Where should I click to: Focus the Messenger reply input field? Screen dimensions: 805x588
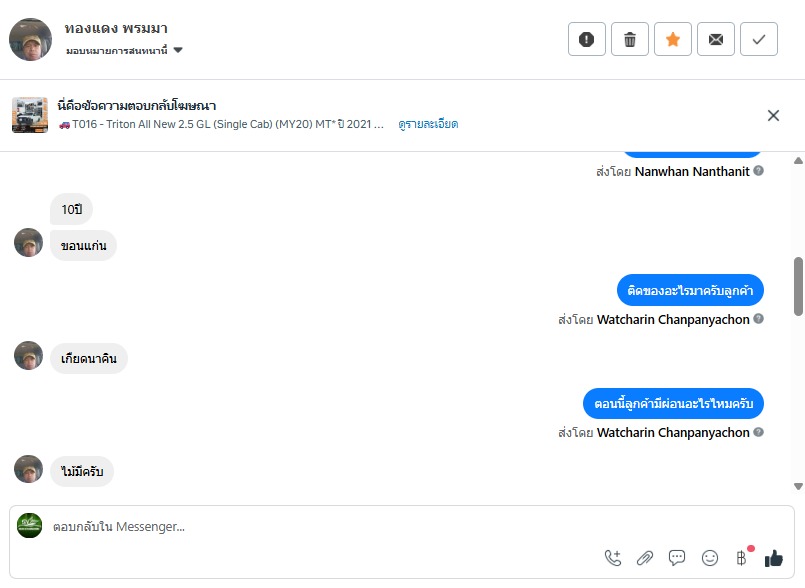tap(300, 526)
